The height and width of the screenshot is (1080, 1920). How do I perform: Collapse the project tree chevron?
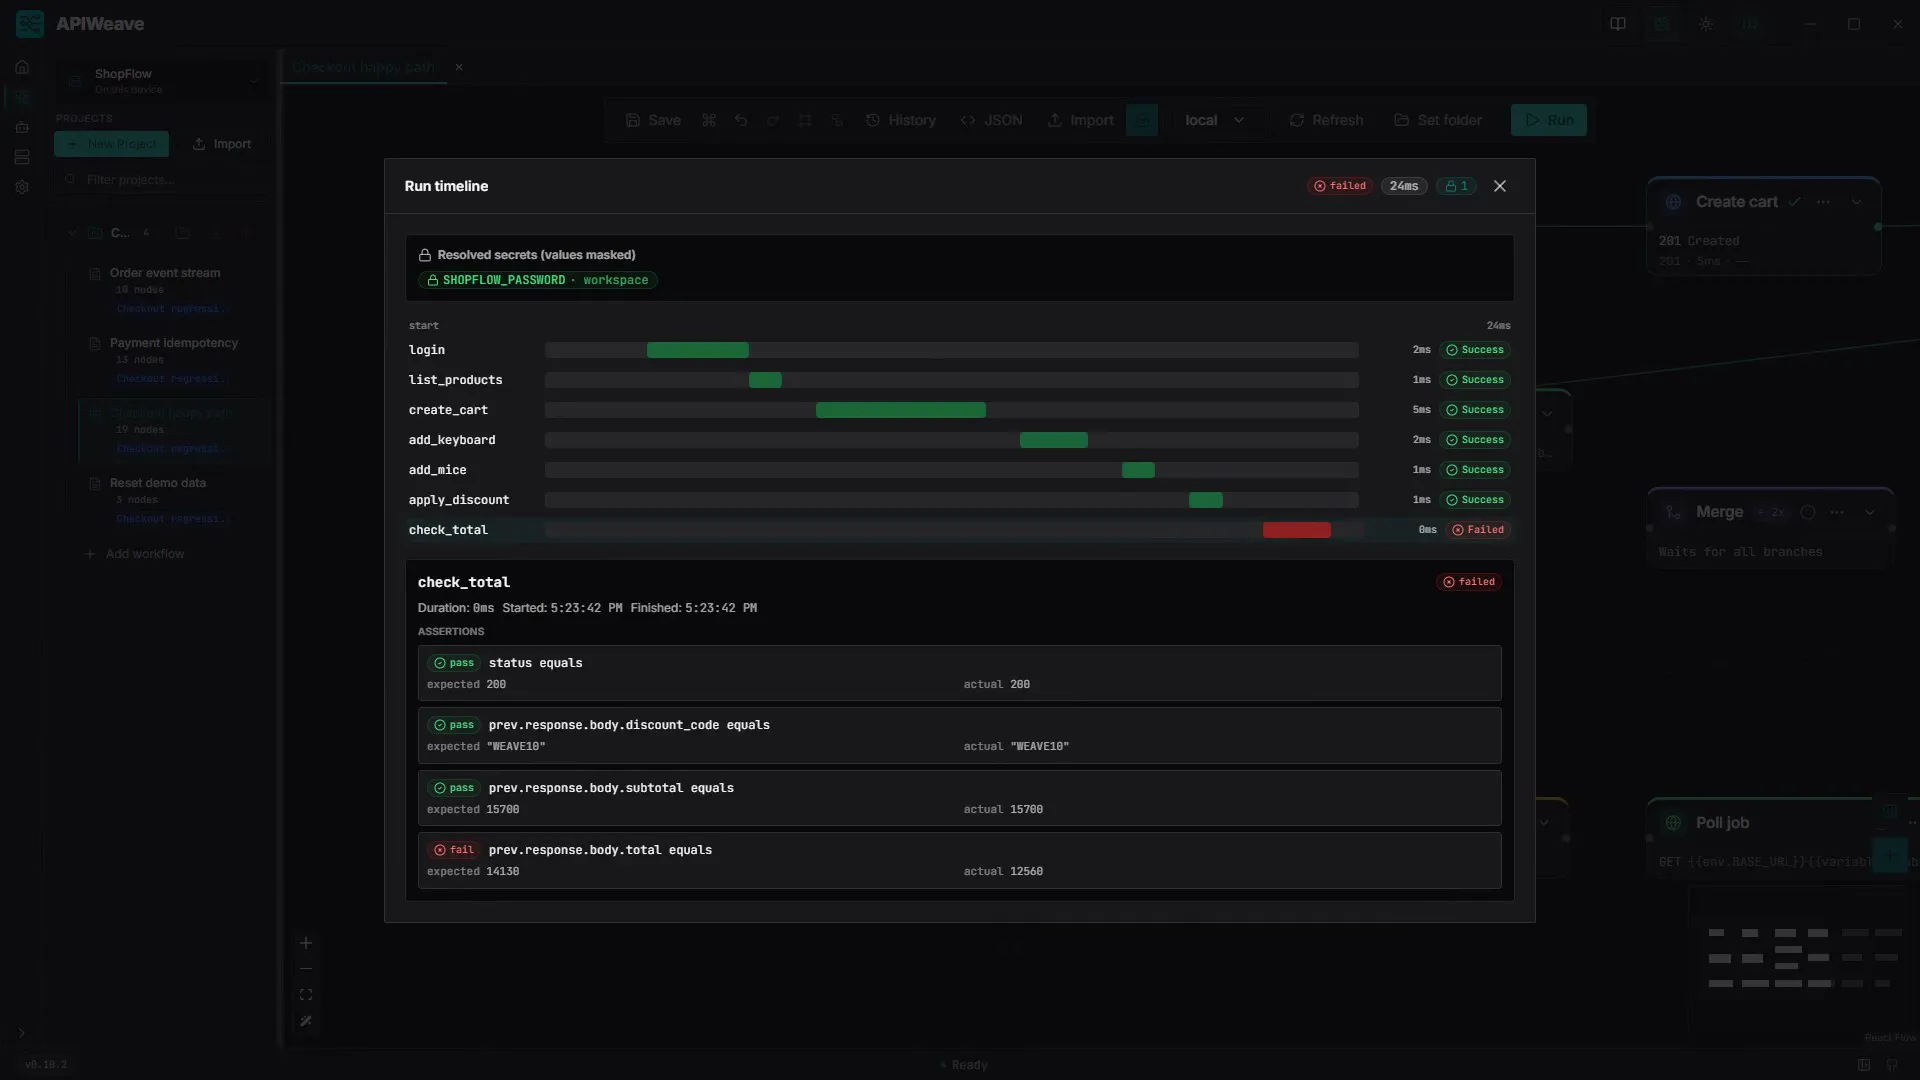(72, 233)
